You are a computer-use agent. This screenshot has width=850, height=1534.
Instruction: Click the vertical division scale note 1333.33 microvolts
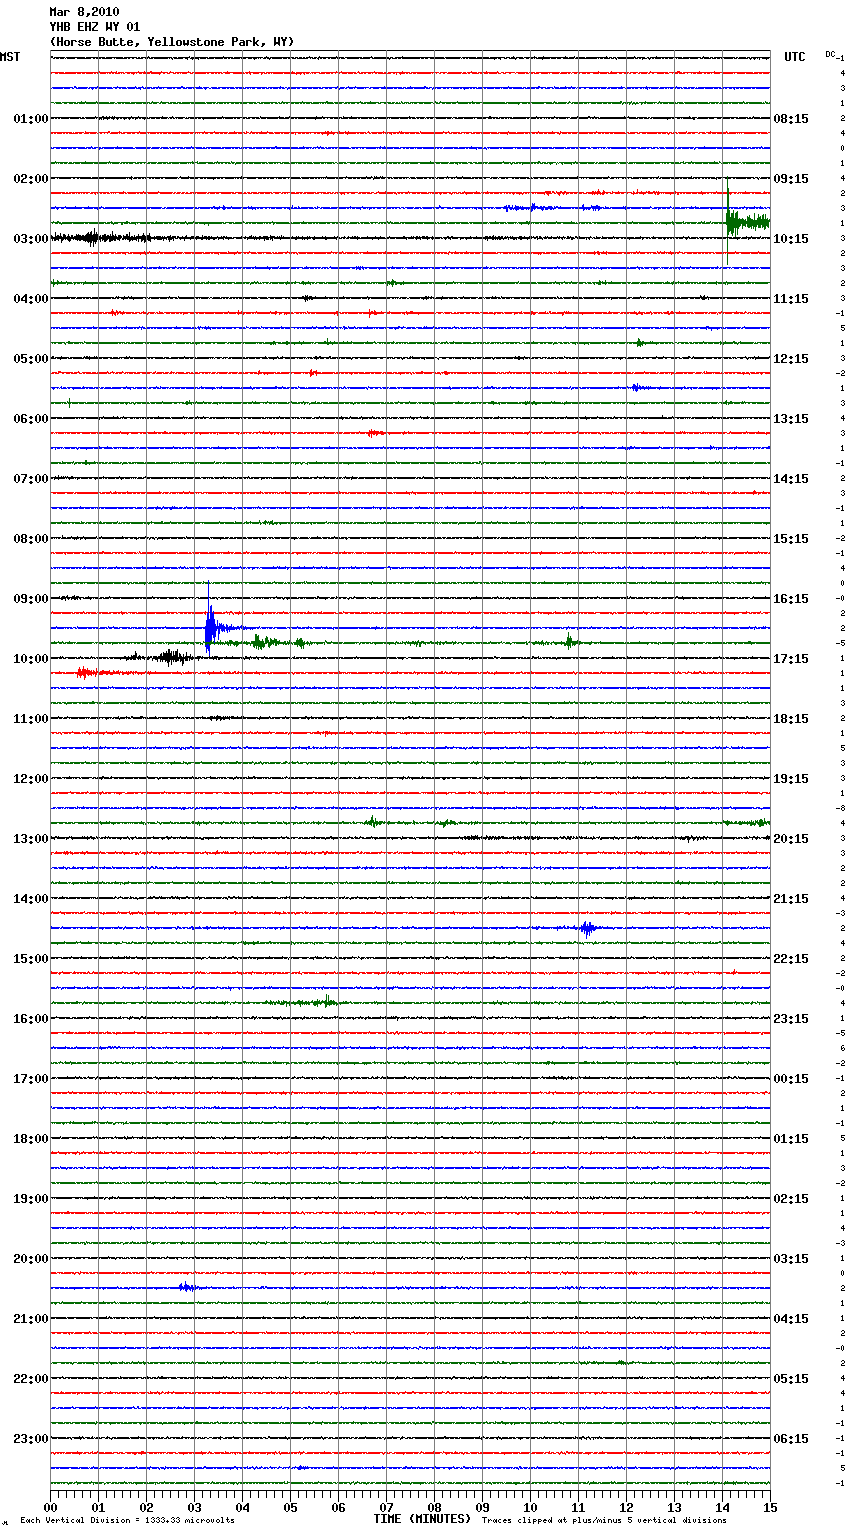(127, 1520)
